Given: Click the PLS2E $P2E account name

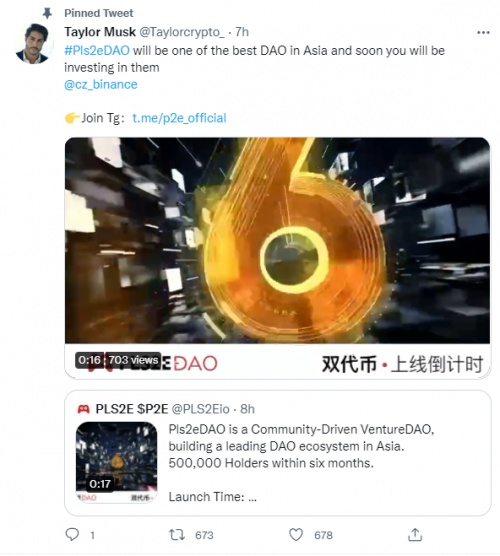Looking at the screenshot, I should point(132,409).
